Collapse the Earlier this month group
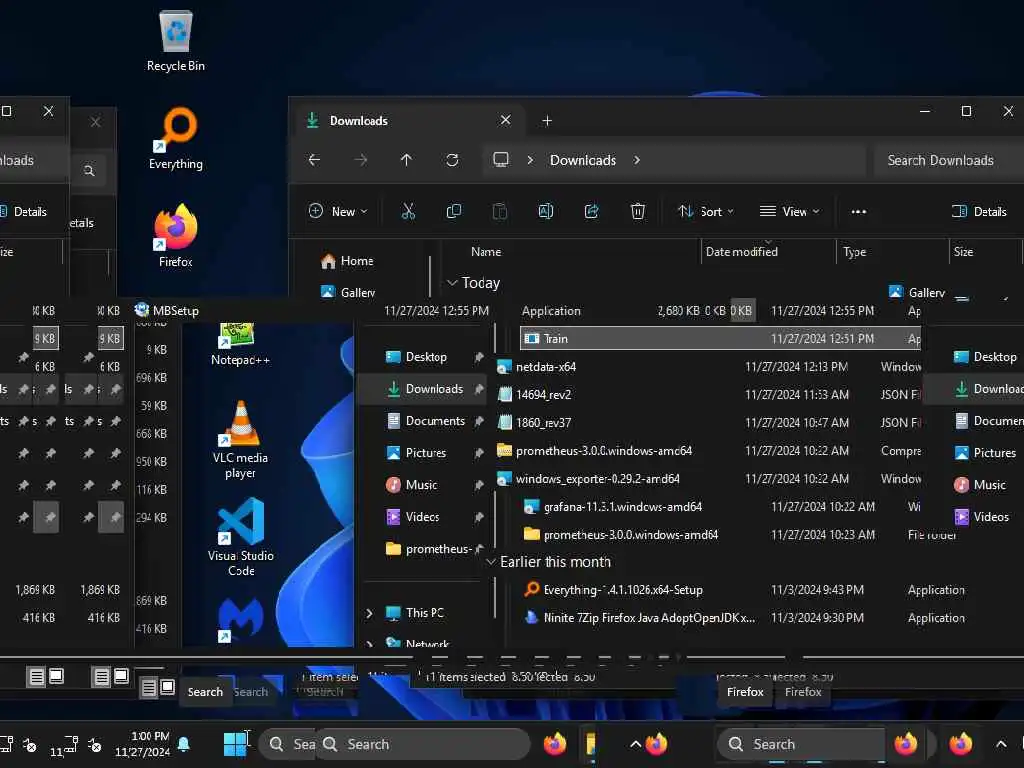The width and height of the screenshot is (1024, 768). pos(491,562)
